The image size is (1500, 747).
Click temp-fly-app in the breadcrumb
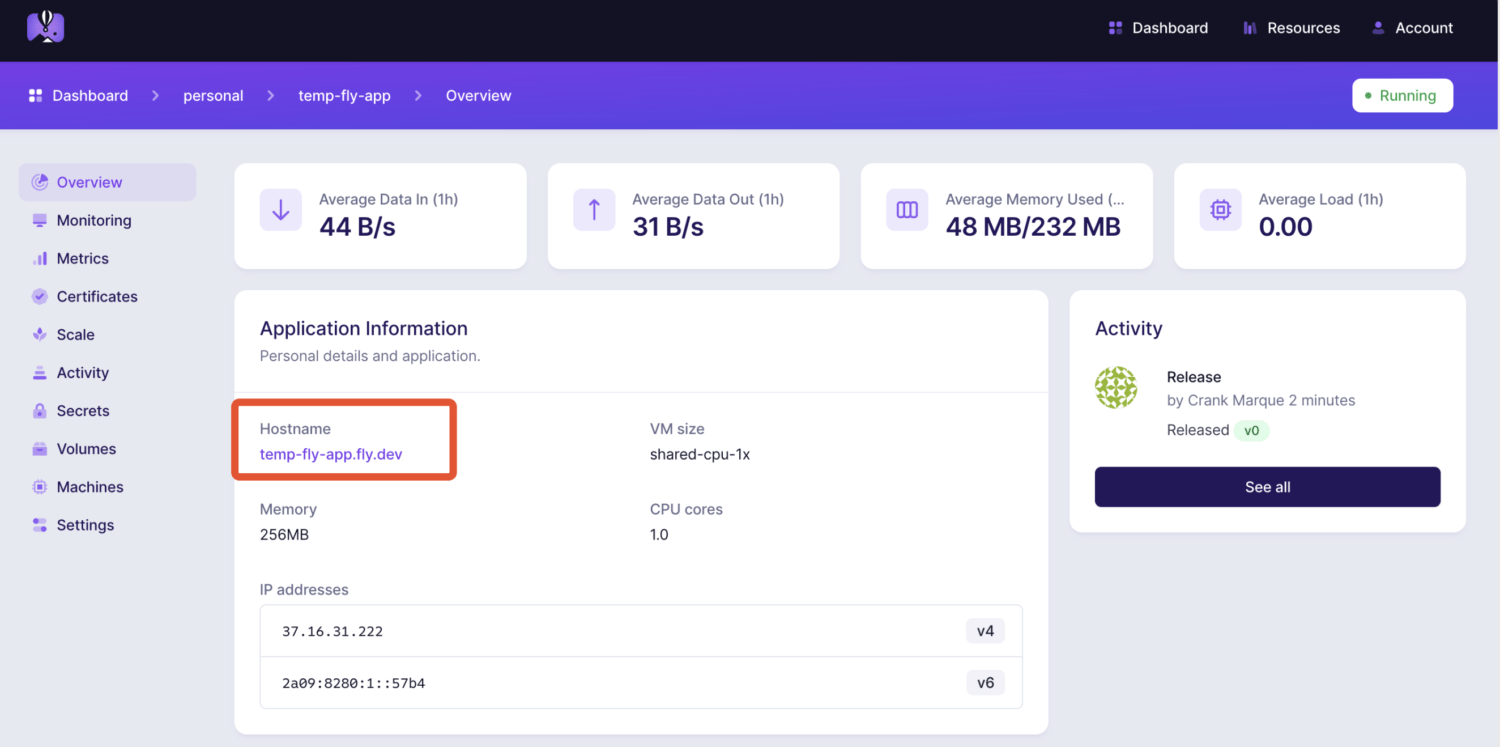344,96
